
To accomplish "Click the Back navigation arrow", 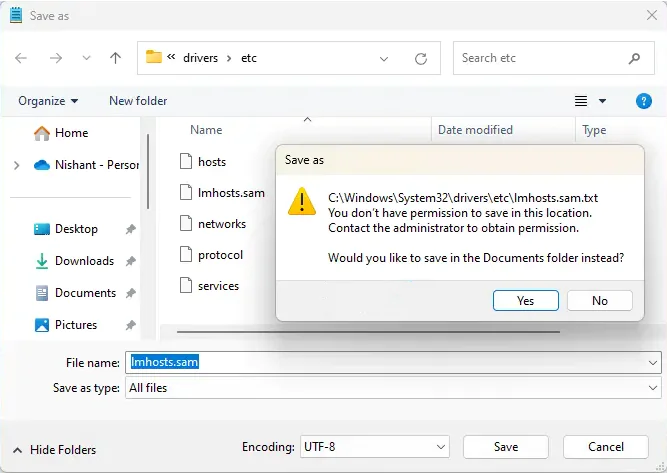I will 22,58.
